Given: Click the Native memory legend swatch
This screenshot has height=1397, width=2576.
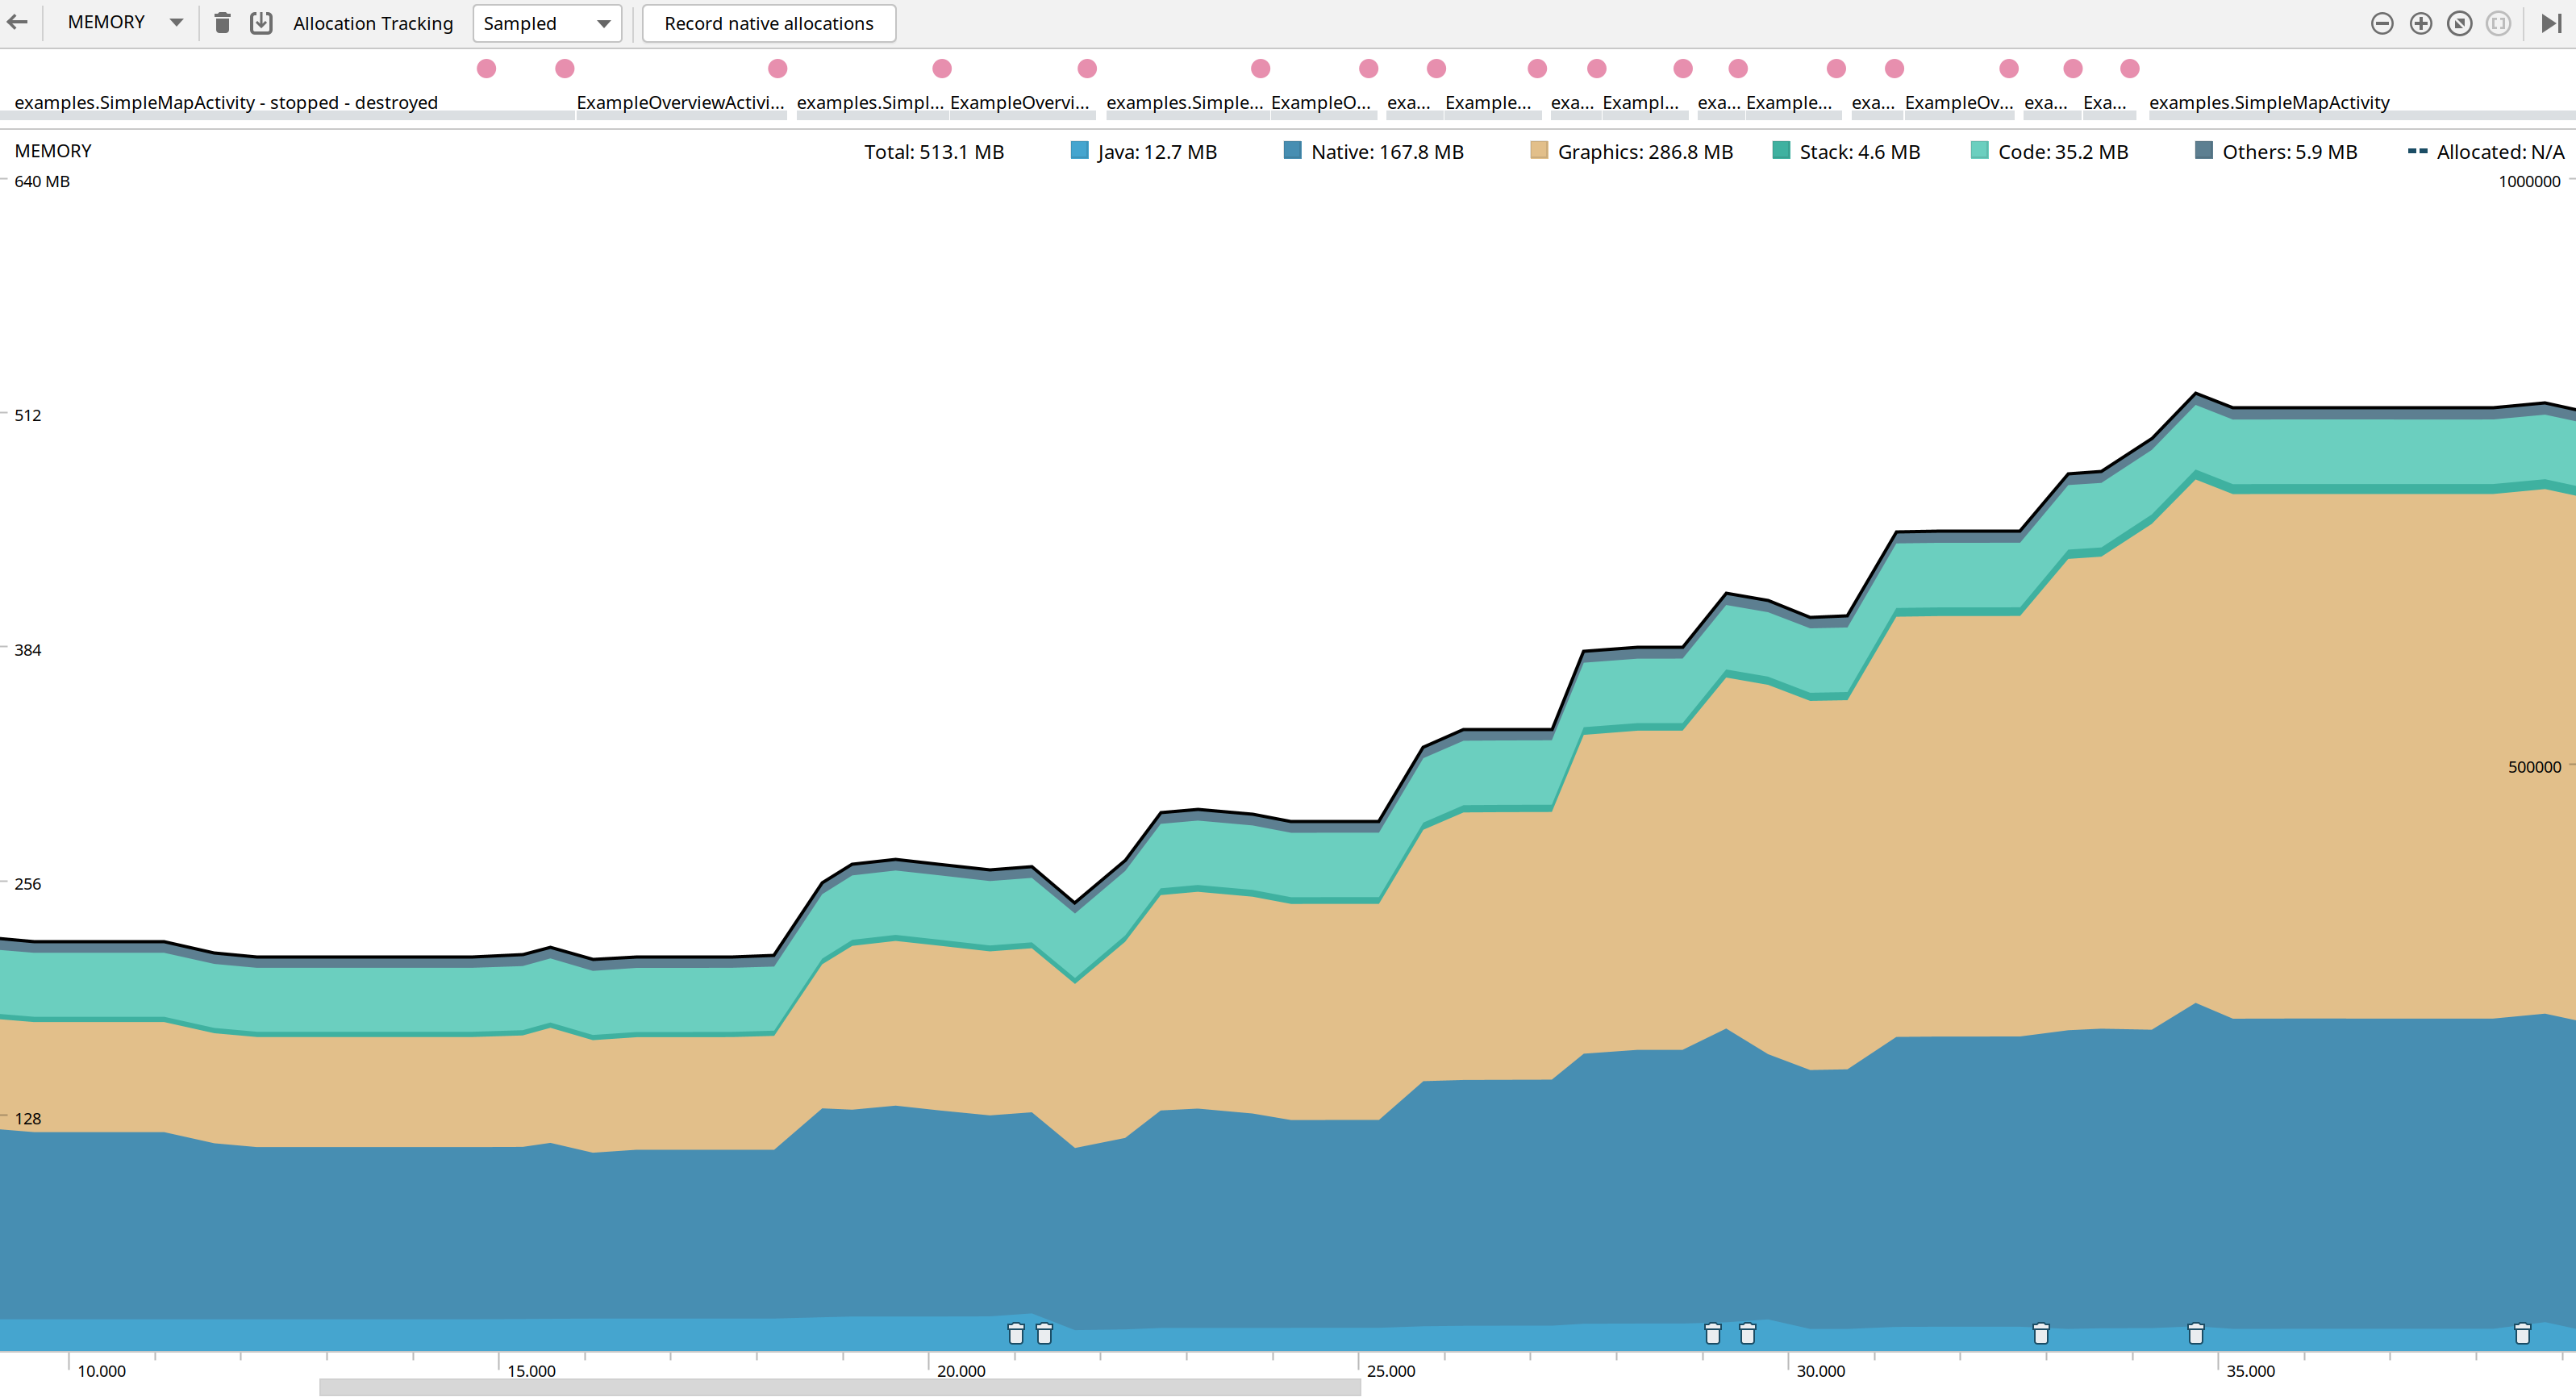Looking at the screenshot, I should pos(1291,151).
